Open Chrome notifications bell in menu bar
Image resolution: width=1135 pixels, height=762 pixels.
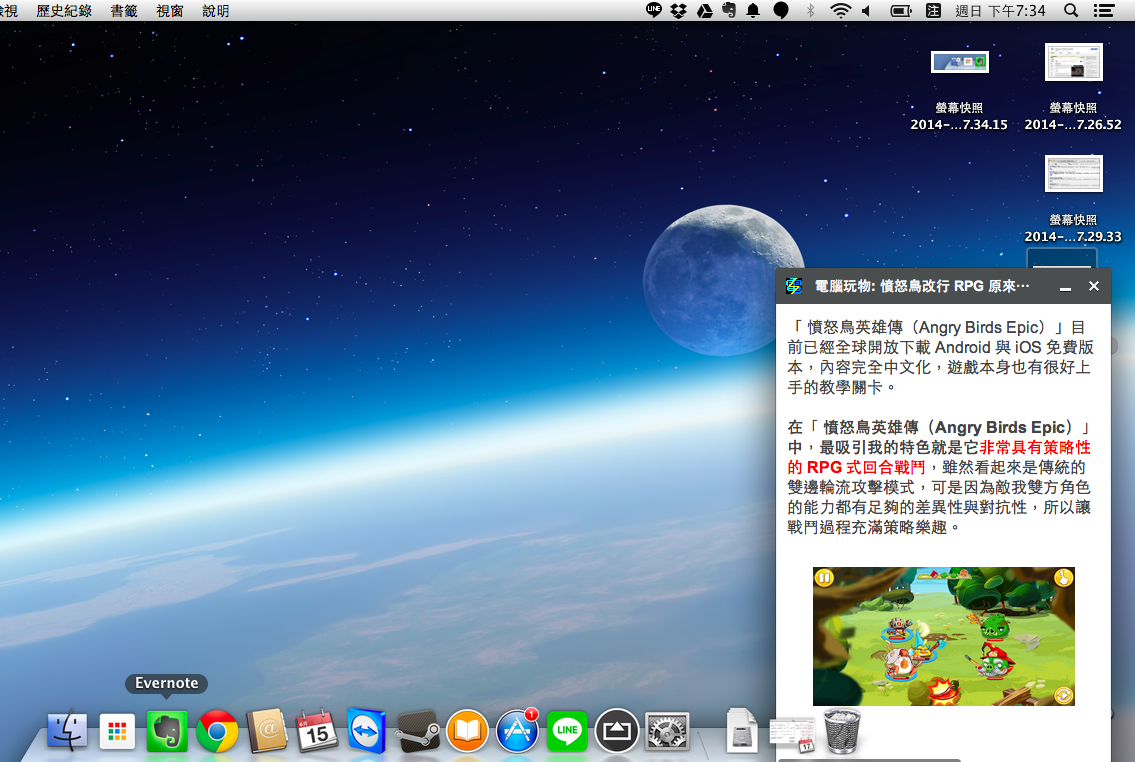[x=754, y=10]
